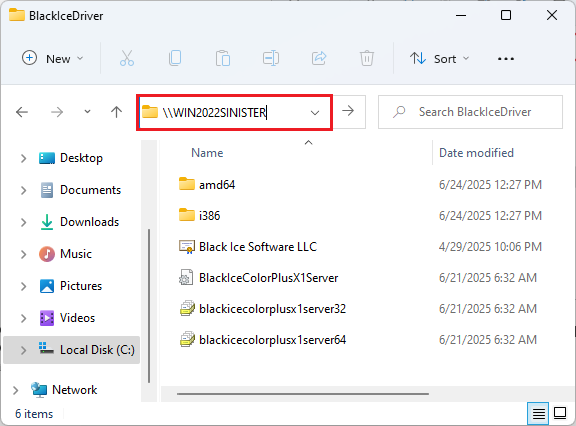Open the Sort dropdown

pos(440,59)
